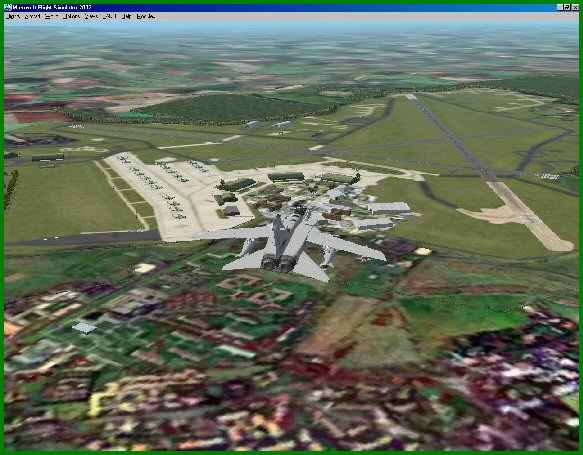Restore down the Flight Simulator window

(567, 7)
